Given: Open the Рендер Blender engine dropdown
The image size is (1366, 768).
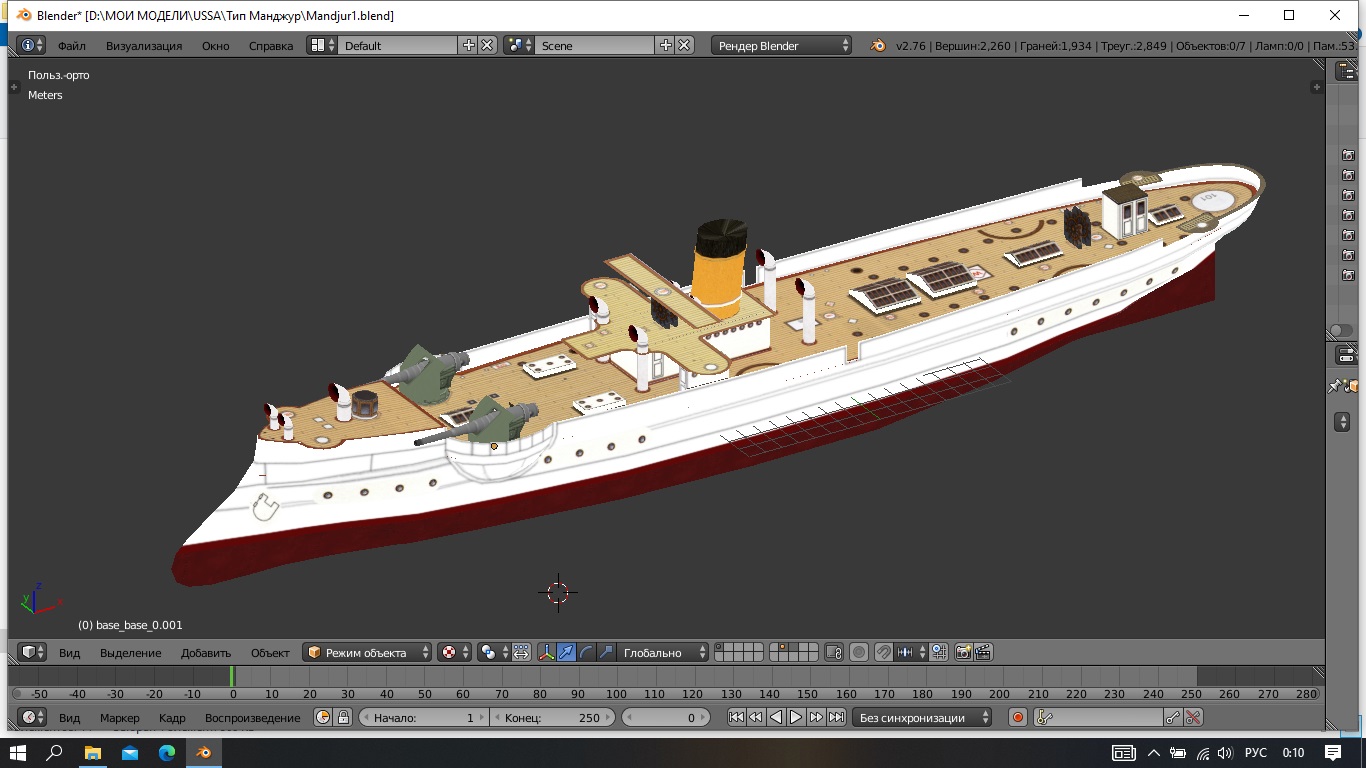Looking at the screenshot, I should tap(782, 45).
